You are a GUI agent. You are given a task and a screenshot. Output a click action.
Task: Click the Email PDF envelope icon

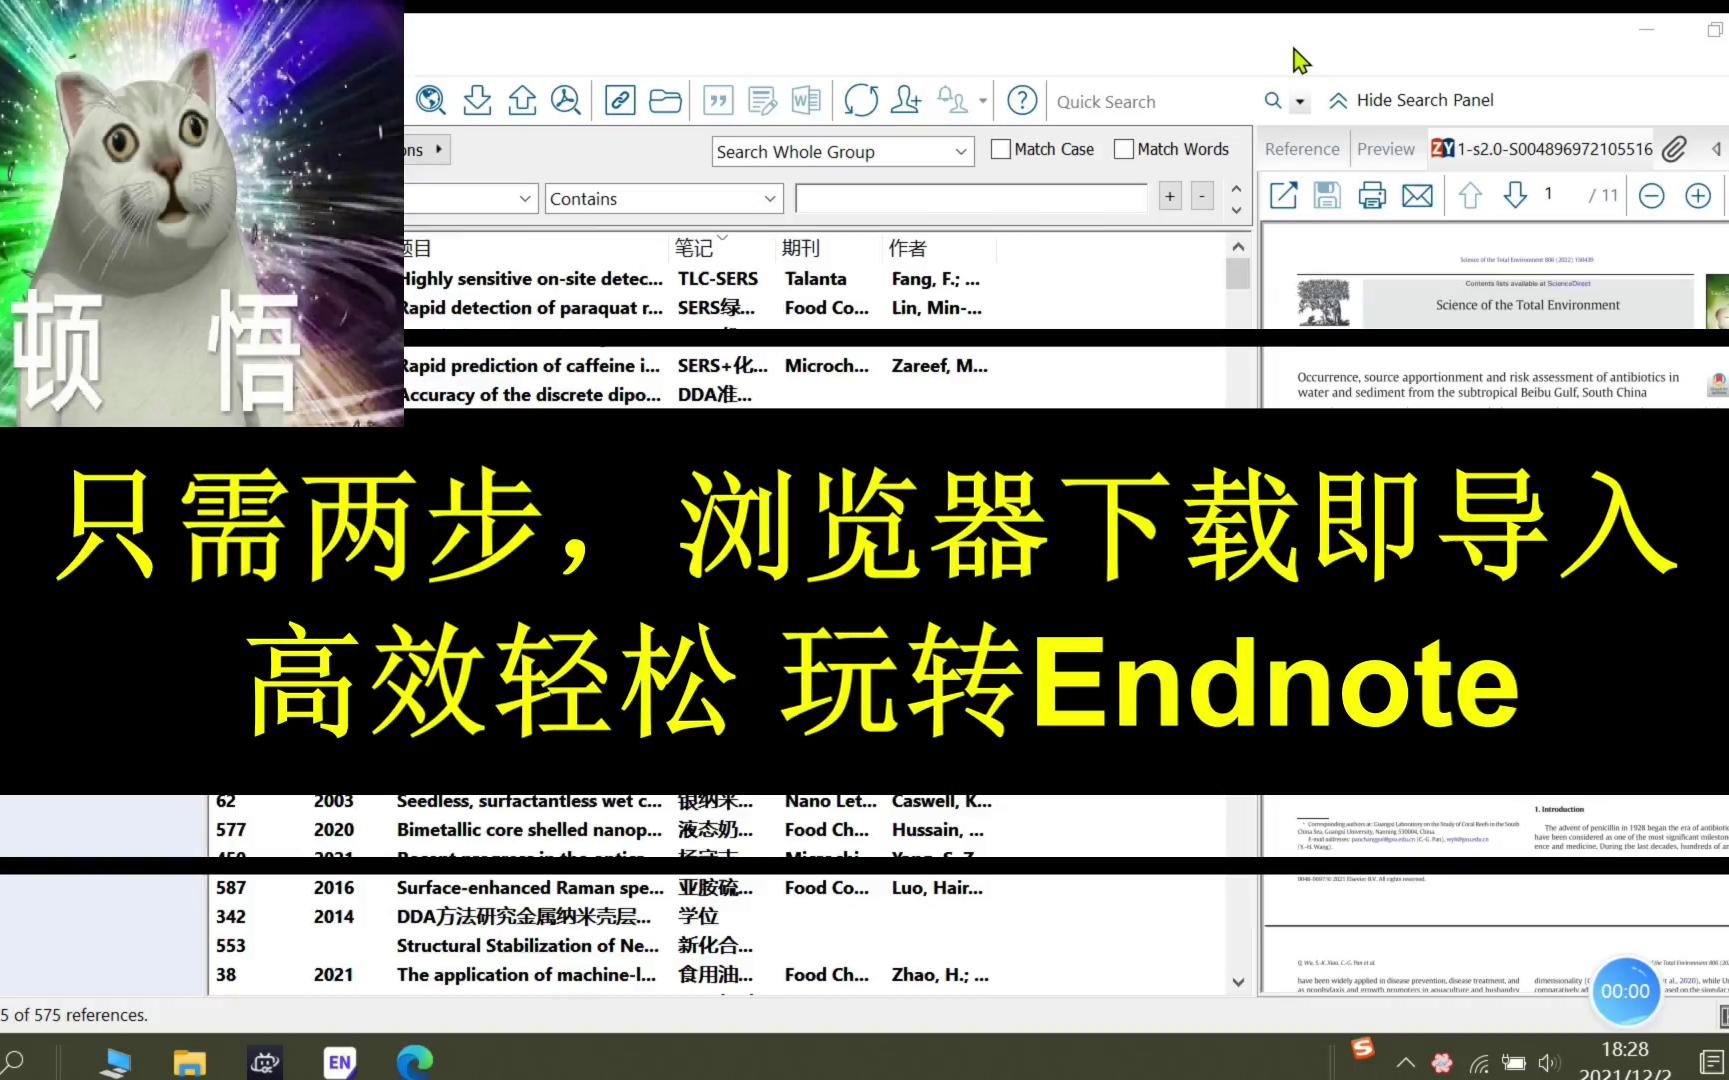point(1417,195)
